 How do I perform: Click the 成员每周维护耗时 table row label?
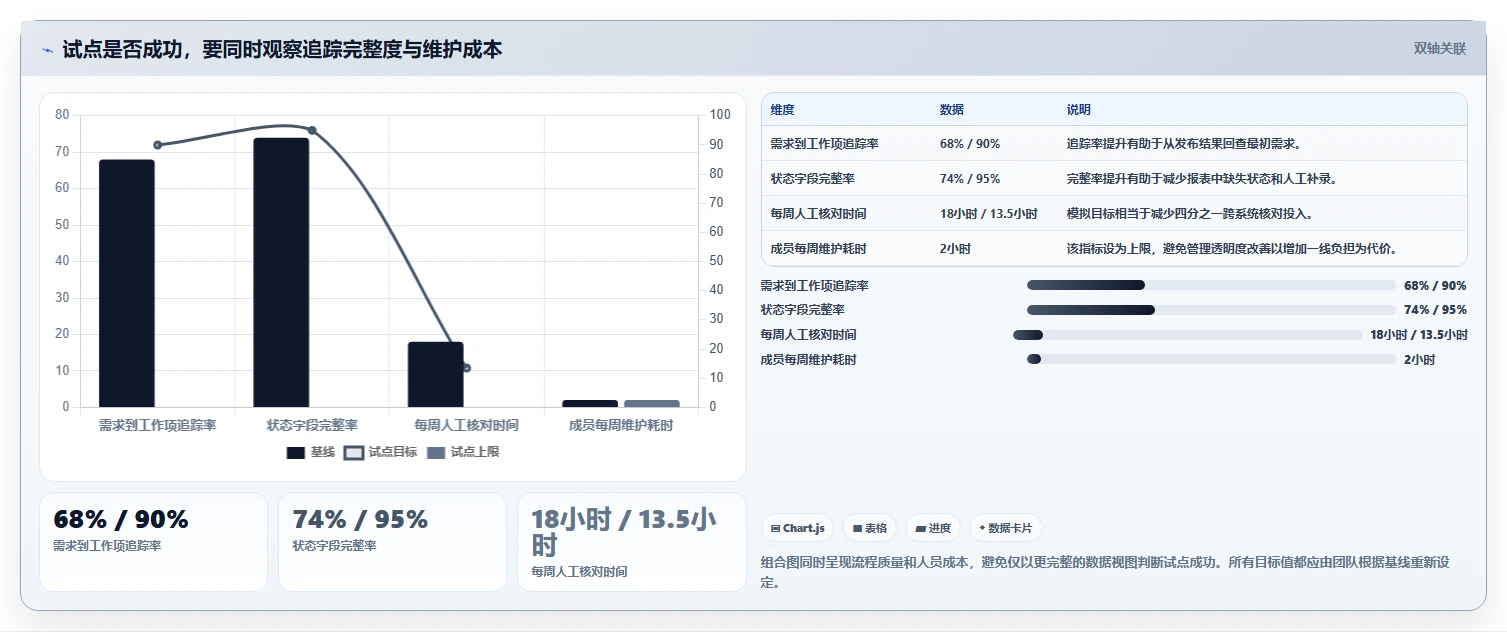[x=818, y=249]
